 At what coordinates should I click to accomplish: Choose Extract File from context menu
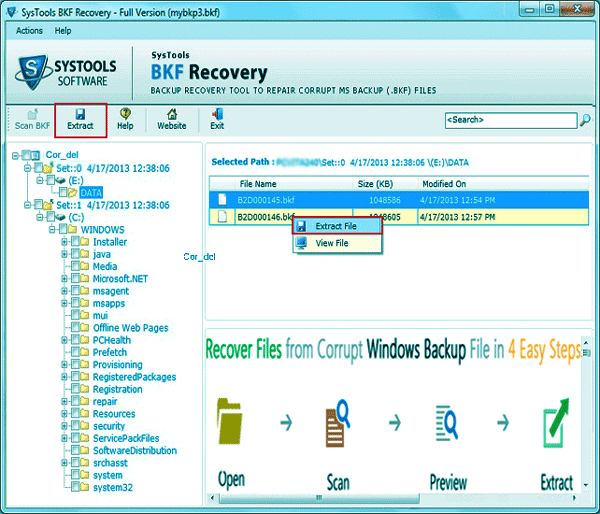pyautogui.click(x=338, y=226)
